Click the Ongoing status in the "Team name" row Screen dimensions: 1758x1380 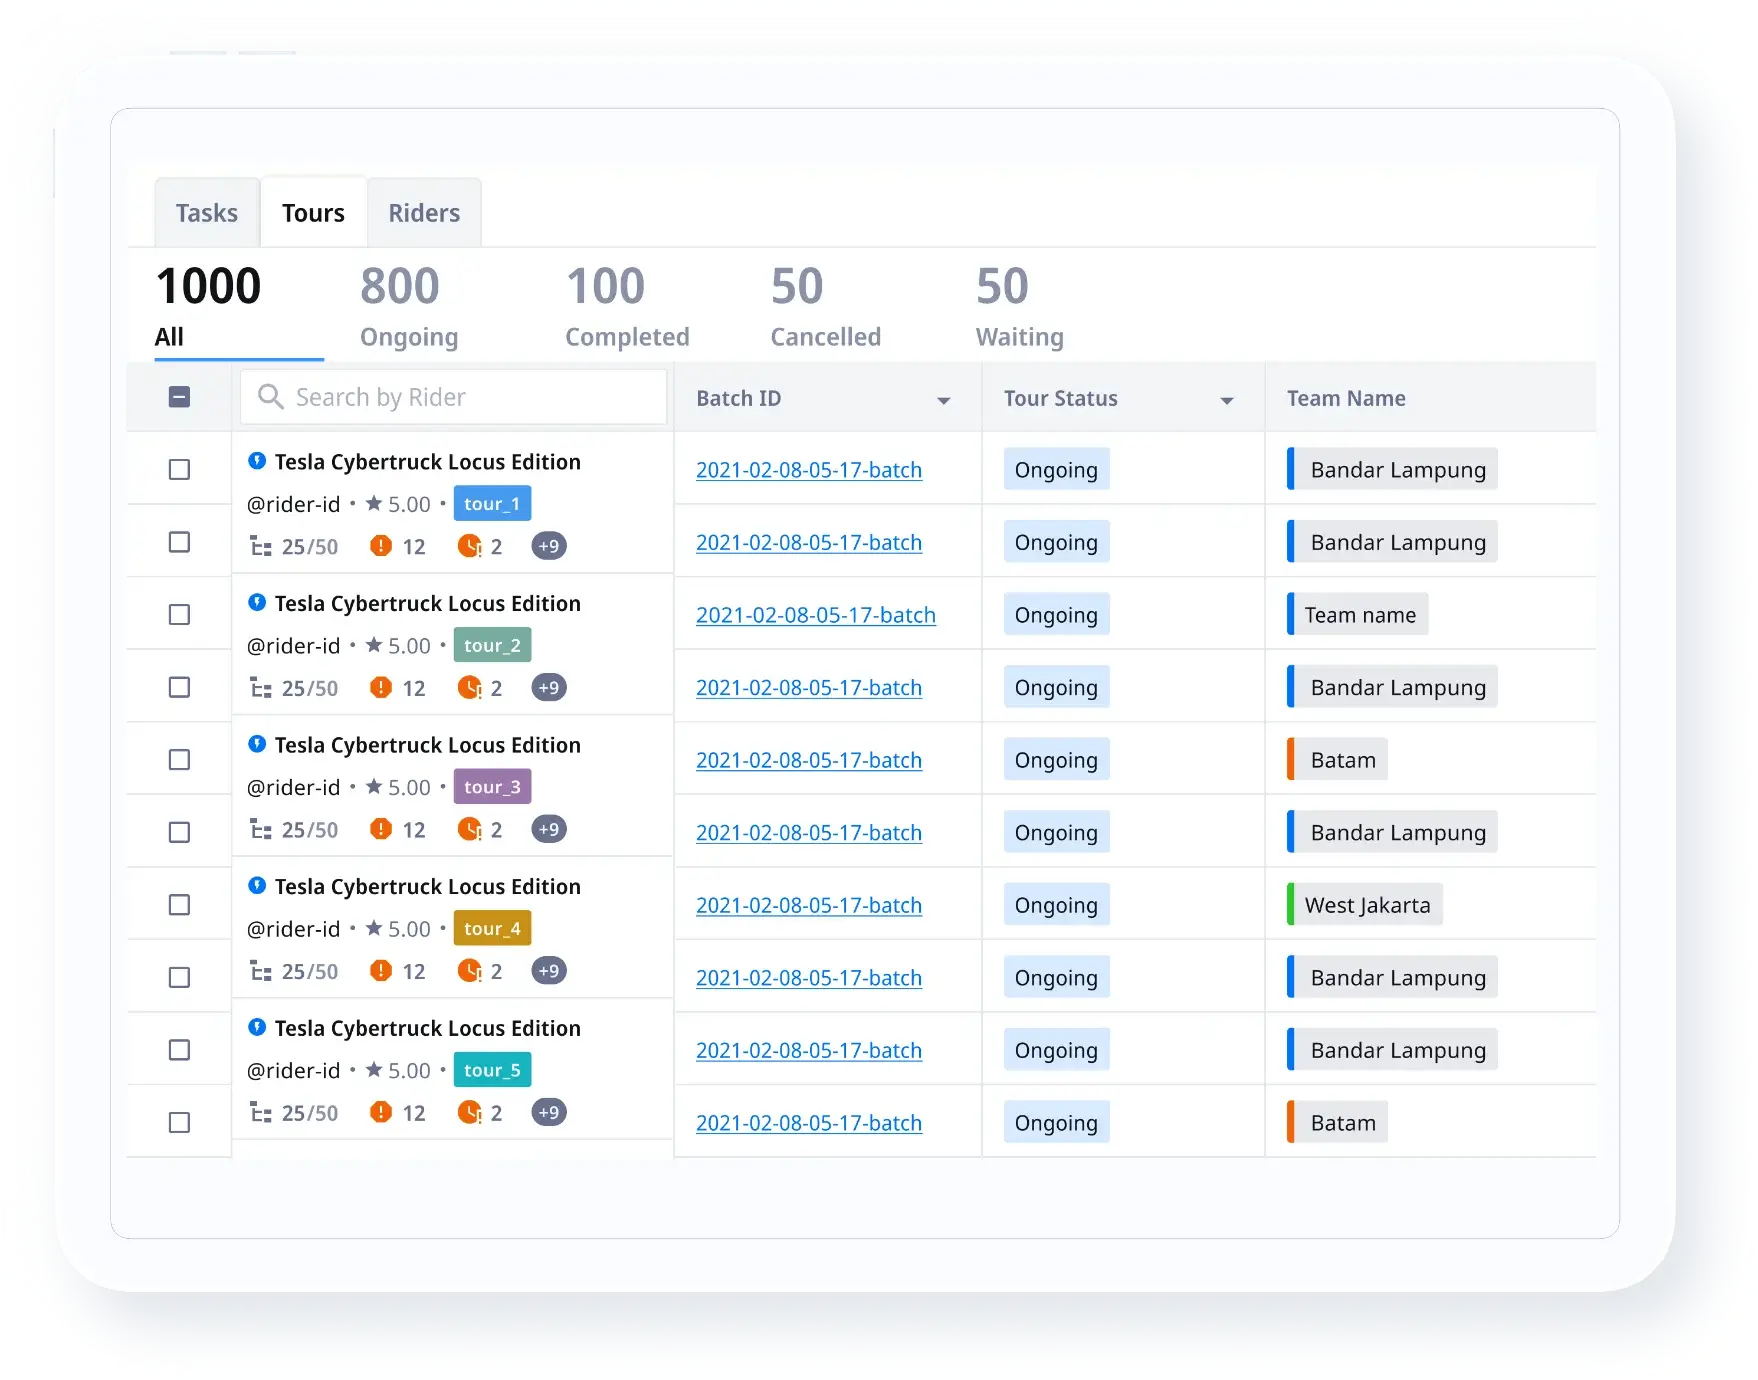pos(1056,615)
